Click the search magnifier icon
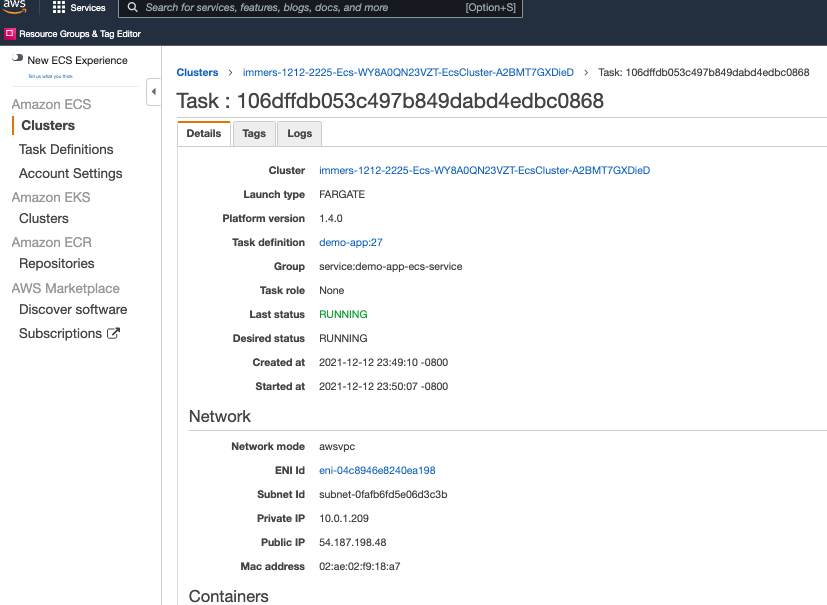Screen dimensions: 827x605 (x=132, y=7)
